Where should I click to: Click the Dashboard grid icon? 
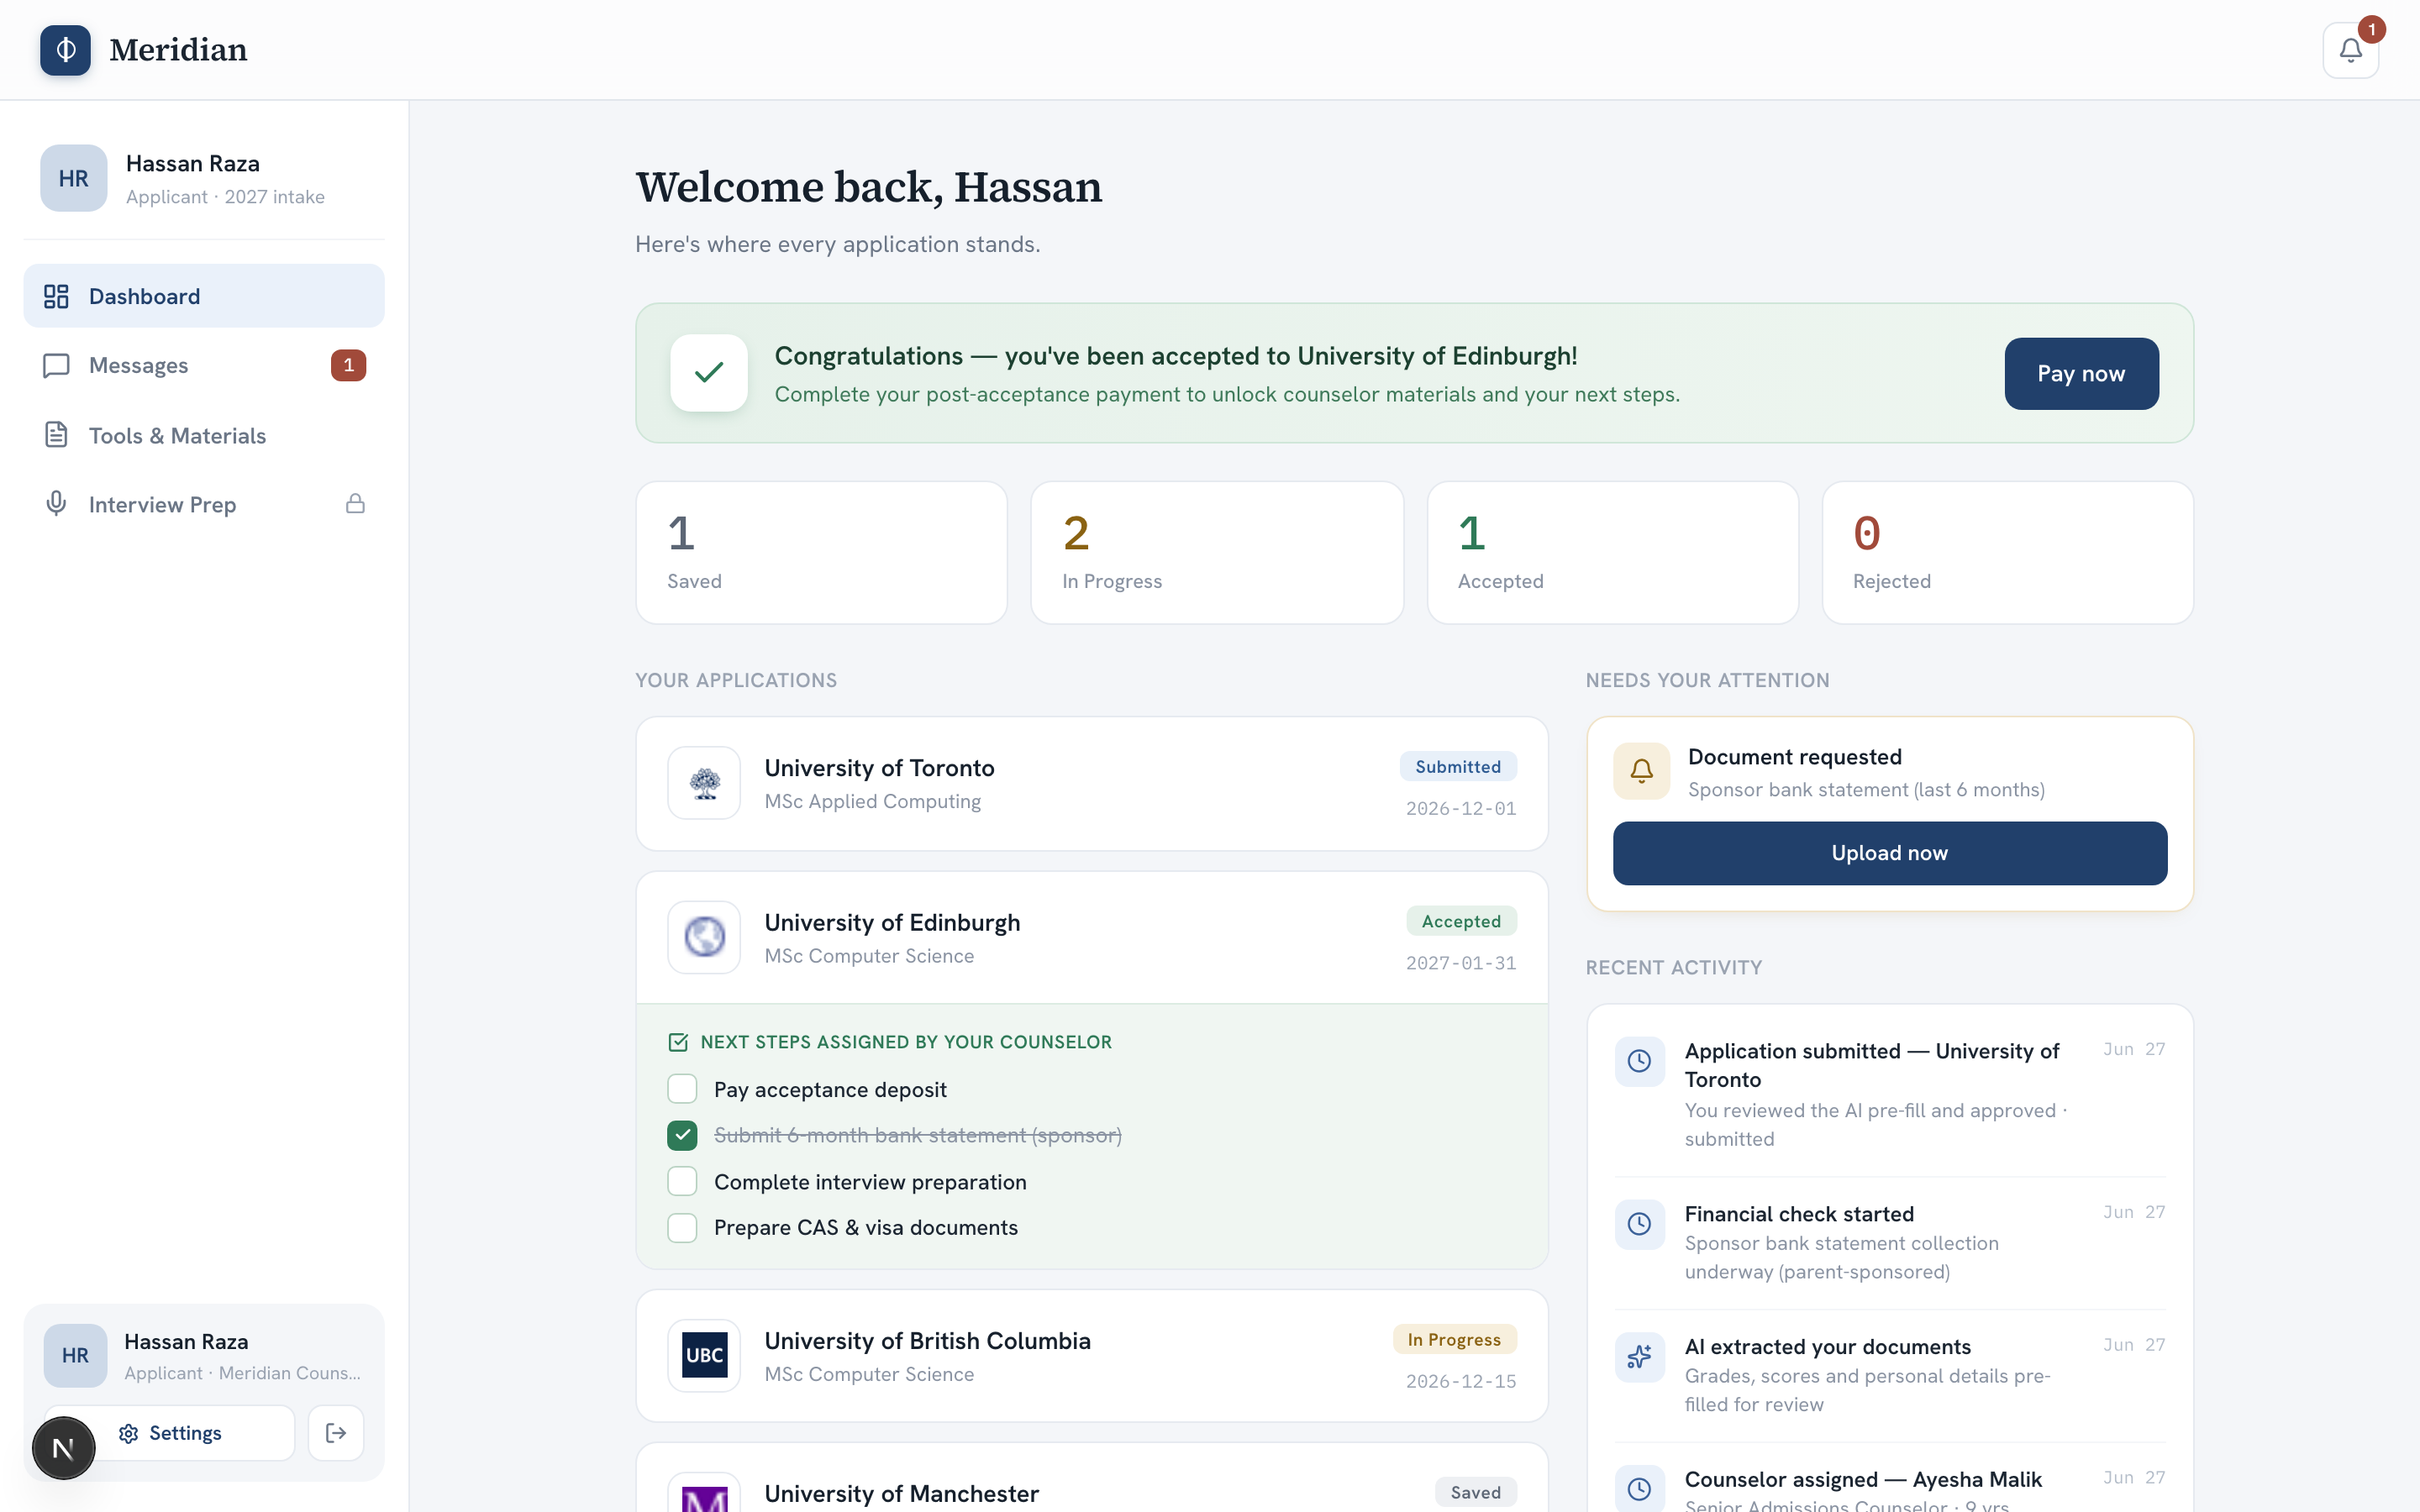click(x=56, y=296)
